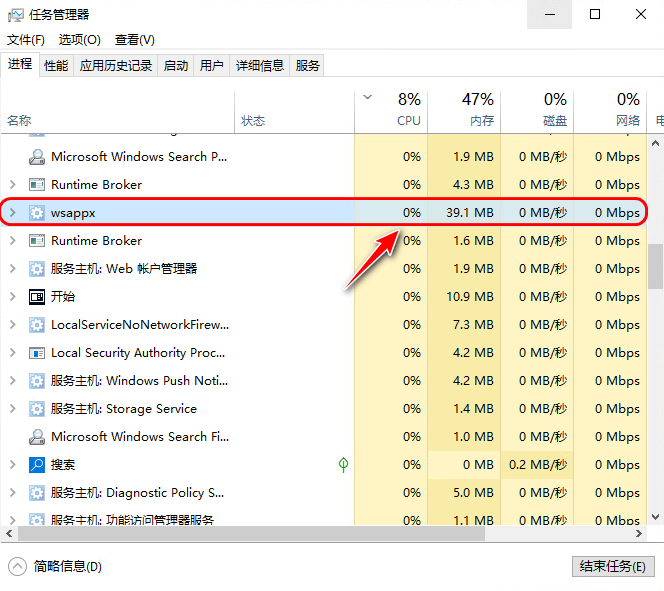Screen dimensions: 664x591
Task: Sort by the 磁盘 column header
Action: pyautogui.click(x=537, y=111)
